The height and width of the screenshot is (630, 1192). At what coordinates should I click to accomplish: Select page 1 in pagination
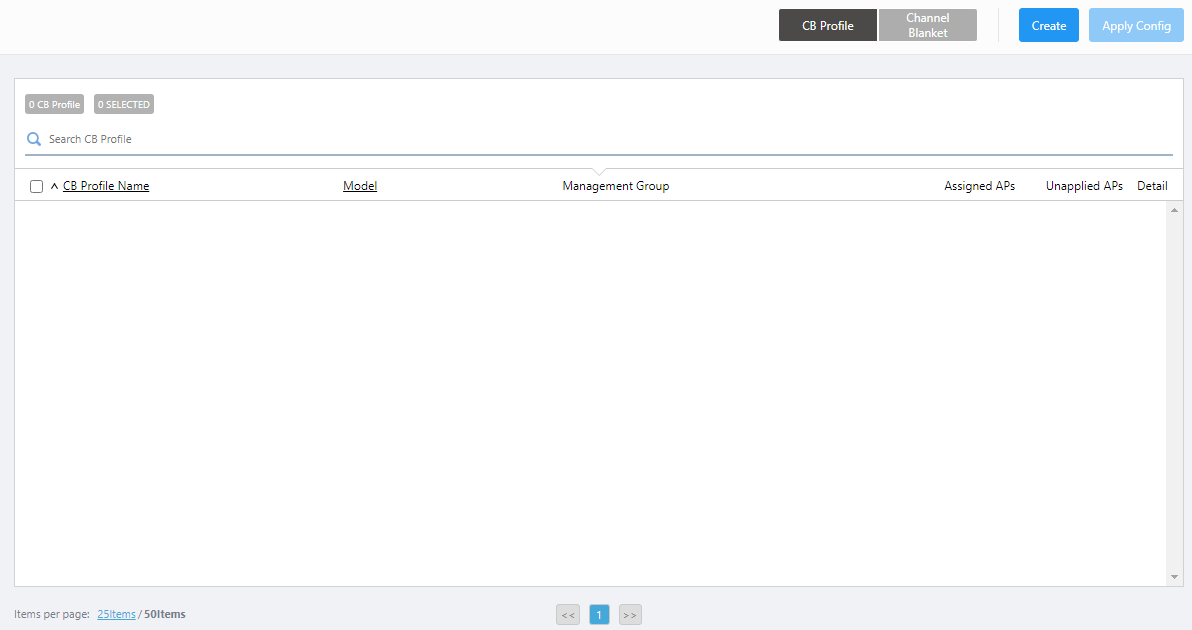click(x=599, y=615)
